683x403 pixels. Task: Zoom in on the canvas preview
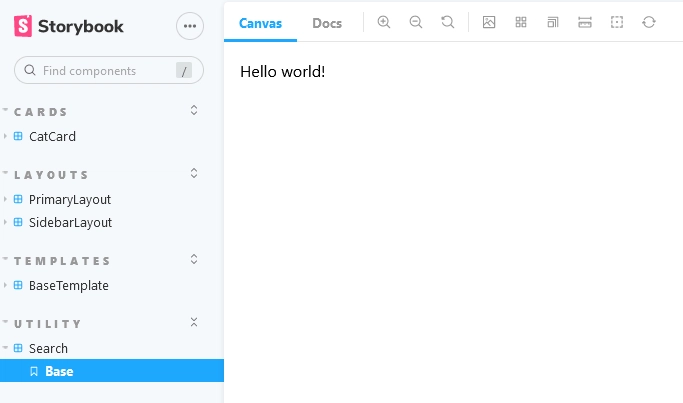click(384, 22)
